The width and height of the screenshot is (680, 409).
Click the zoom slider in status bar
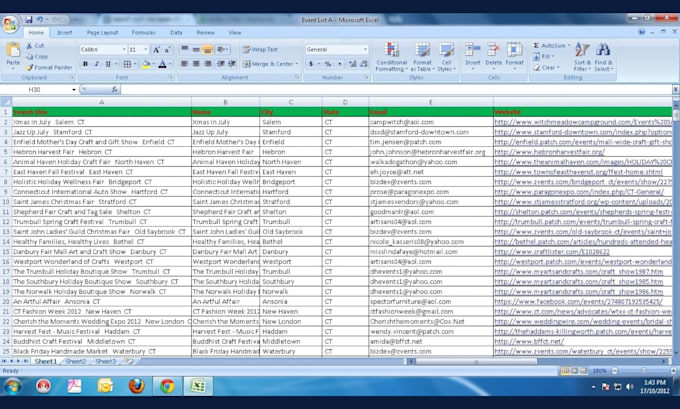click(644, 371)
